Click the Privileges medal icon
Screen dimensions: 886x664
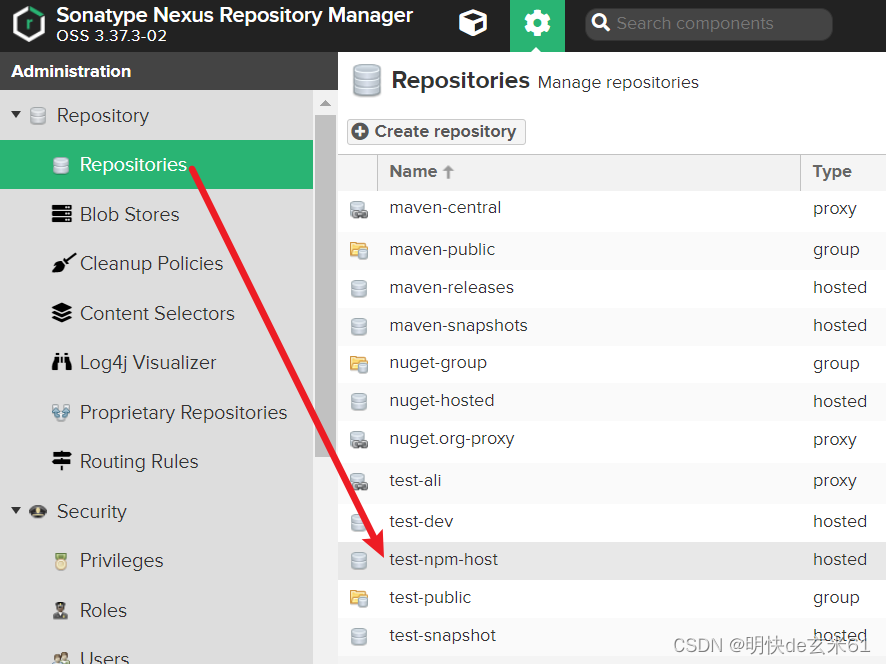pyautogui.click(x=60, y=561)
